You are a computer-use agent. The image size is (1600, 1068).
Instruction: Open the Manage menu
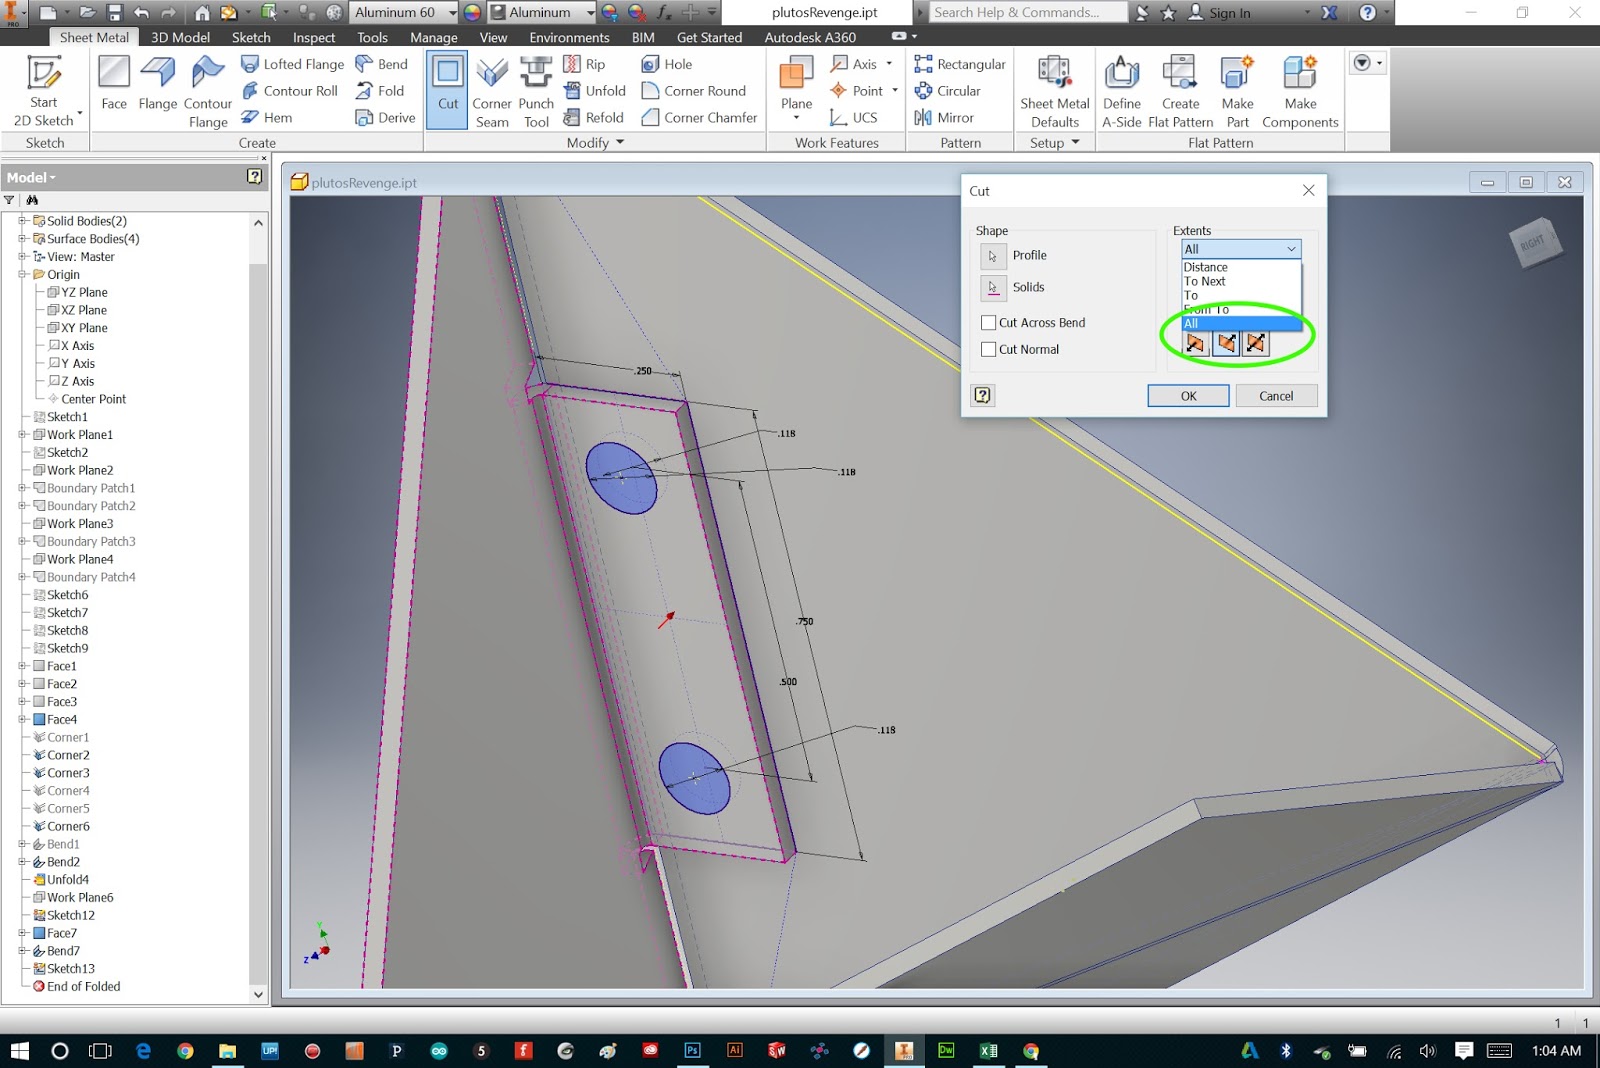click(433, 37)
